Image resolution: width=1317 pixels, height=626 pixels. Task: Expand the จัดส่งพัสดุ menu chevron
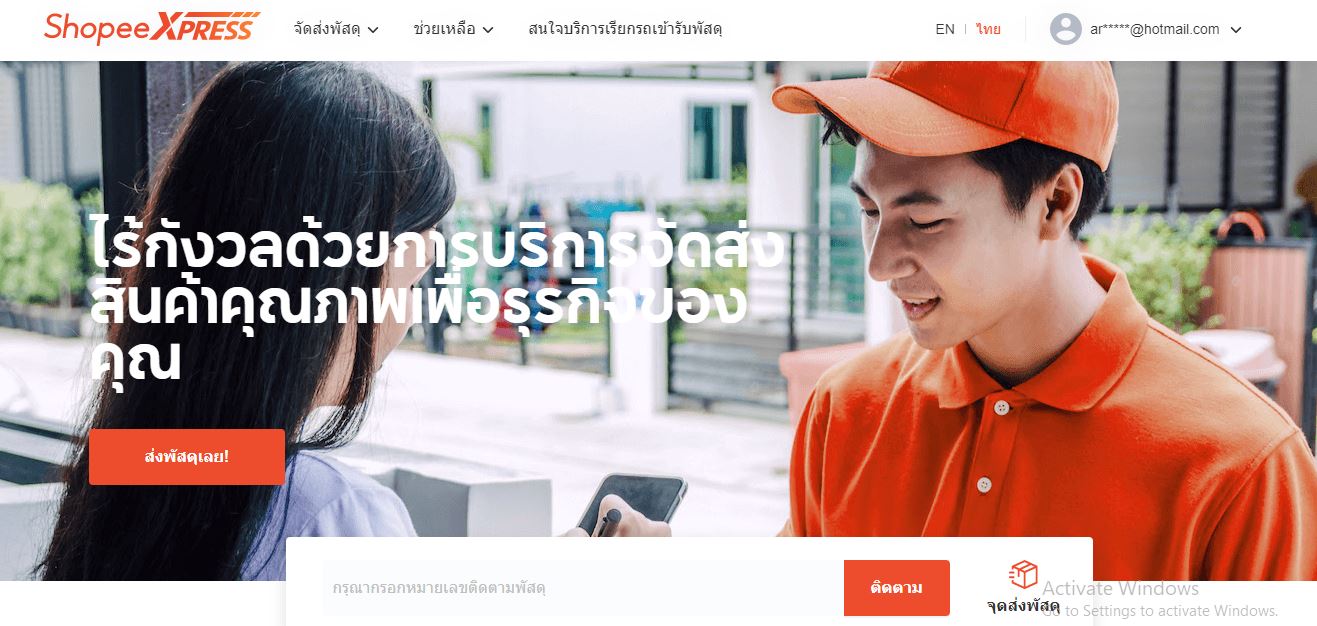(x=373, y=30)
